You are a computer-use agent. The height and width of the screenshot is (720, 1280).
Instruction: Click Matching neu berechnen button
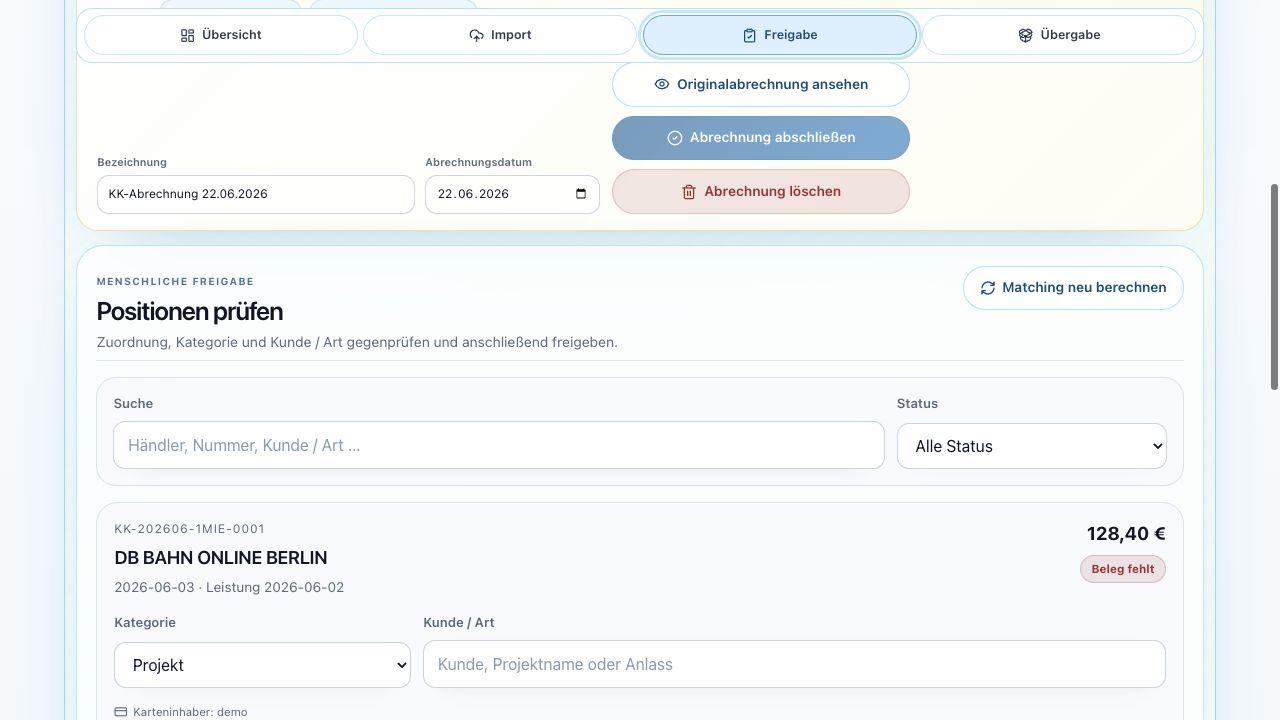[x=1073, y=288]
